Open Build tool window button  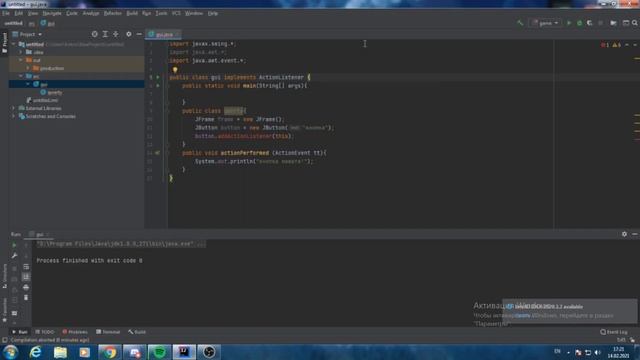137,332
